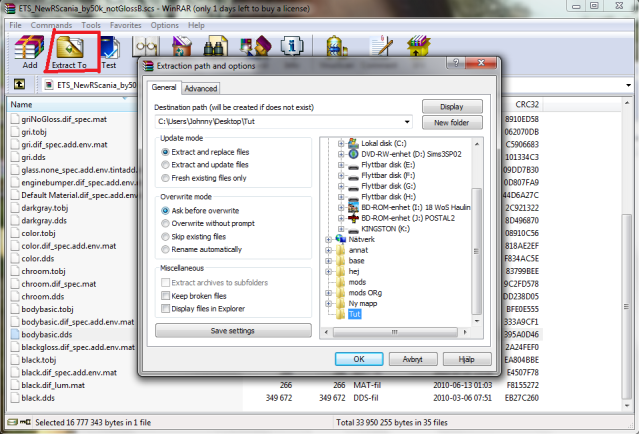Click the help question-mark button in dialog title
The height and width of the screenshot is (434, 639).
pyautogui.click(x=456, y=63)
